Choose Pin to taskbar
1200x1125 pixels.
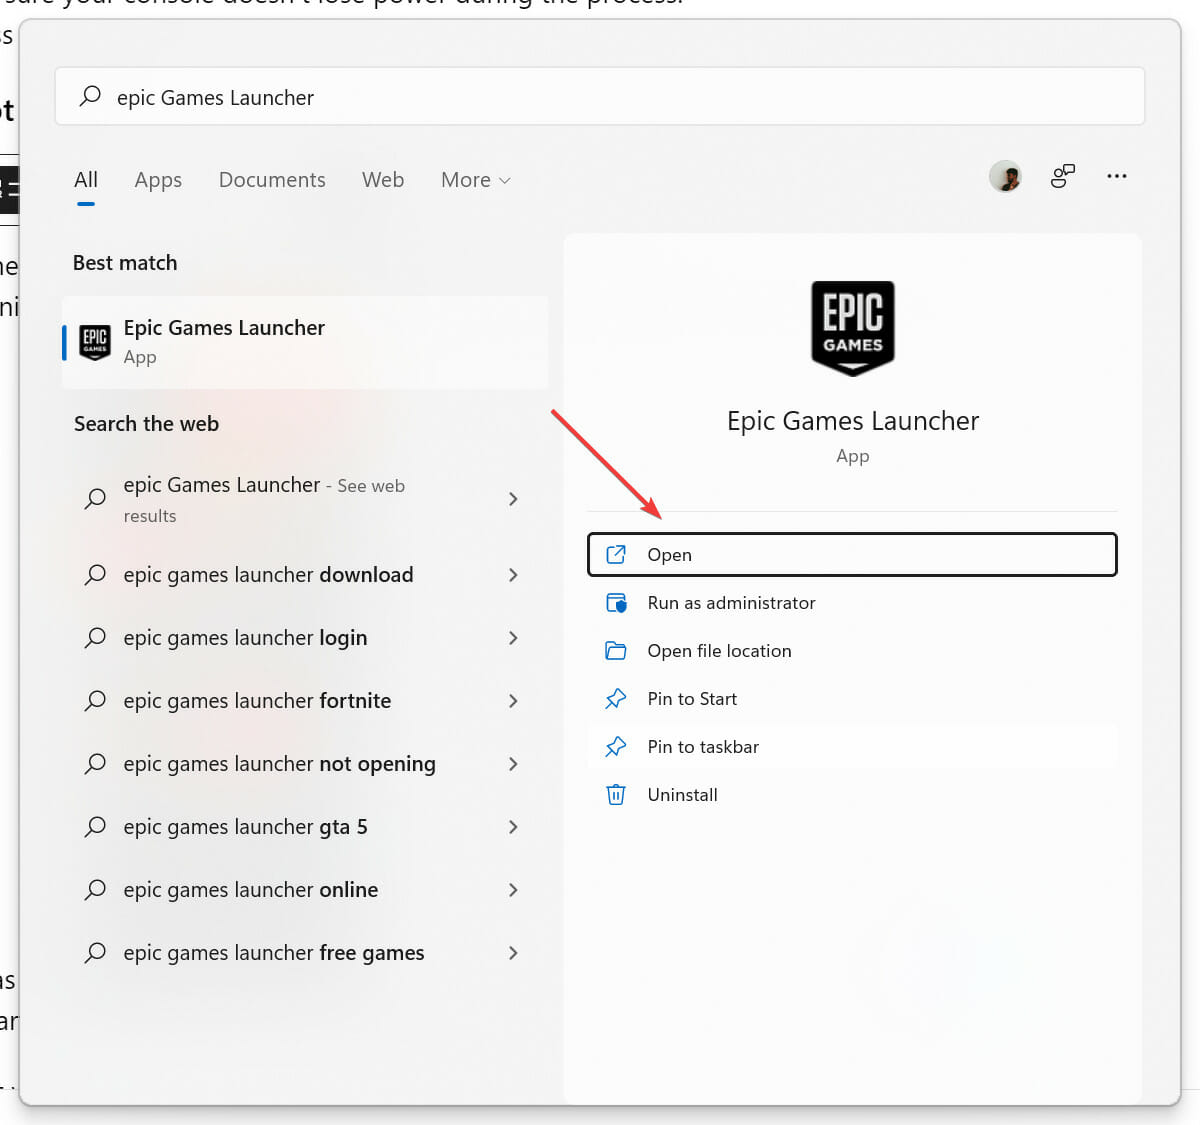(x=852, y=747)
